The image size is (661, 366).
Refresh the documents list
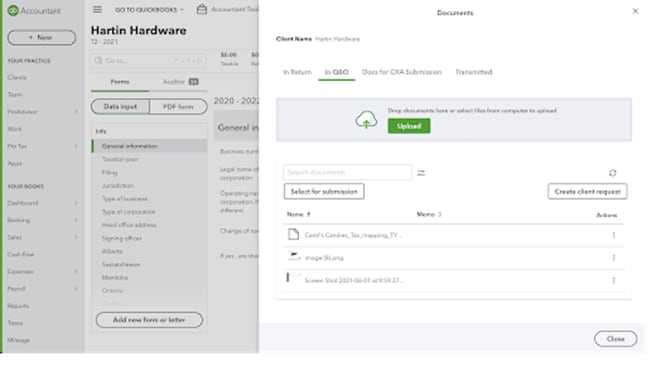pos(613,173)
